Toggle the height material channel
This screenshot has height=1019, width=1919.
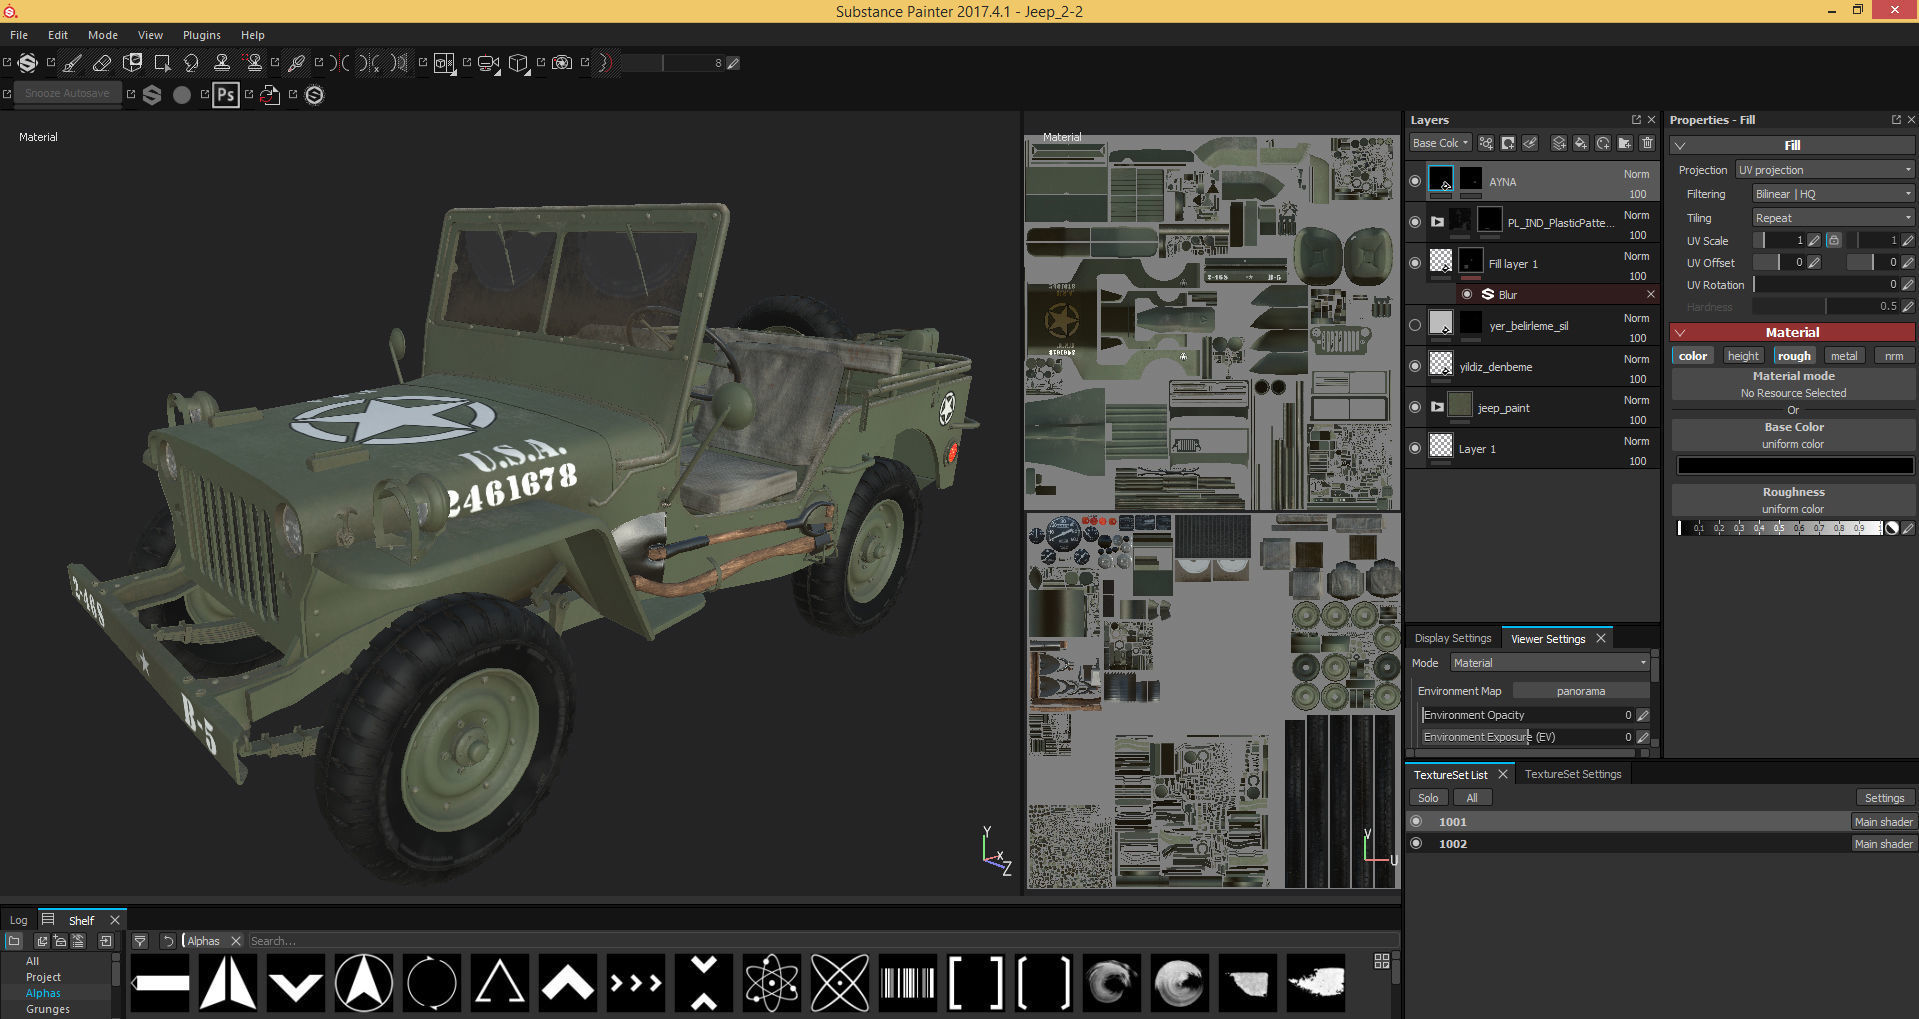pos(1743,356)
